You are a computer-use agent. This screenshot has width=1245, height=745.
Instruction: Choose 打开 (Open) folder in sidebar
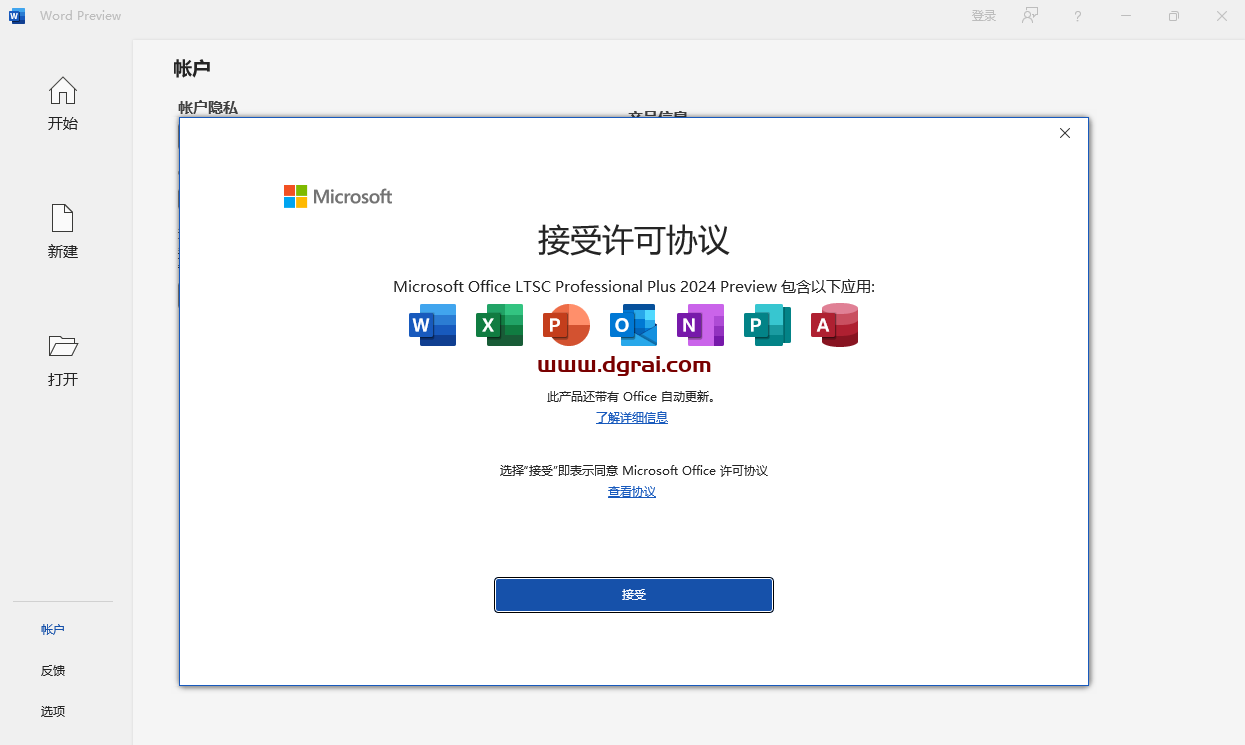tap(63, 360)
